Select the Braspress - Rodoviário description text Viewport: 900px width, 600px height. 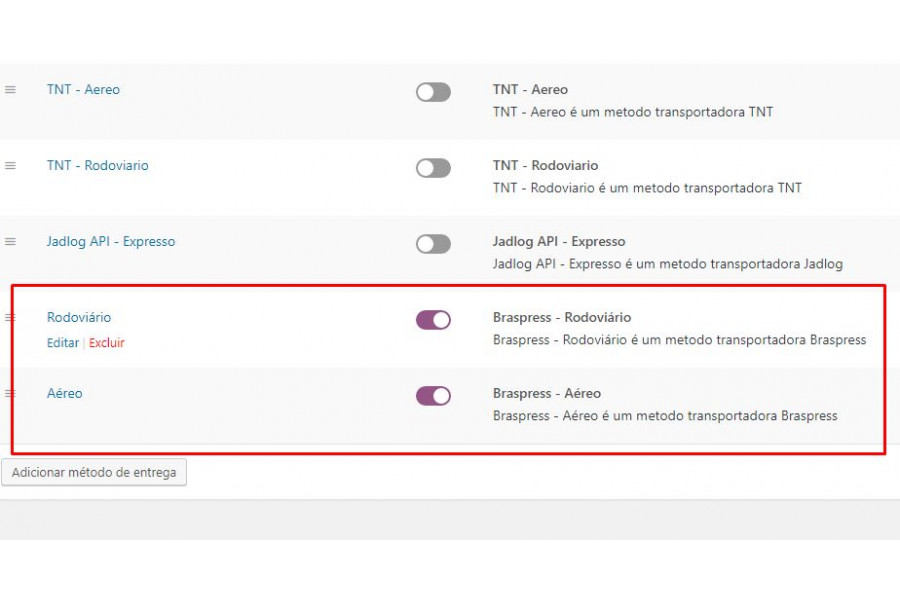680,340
